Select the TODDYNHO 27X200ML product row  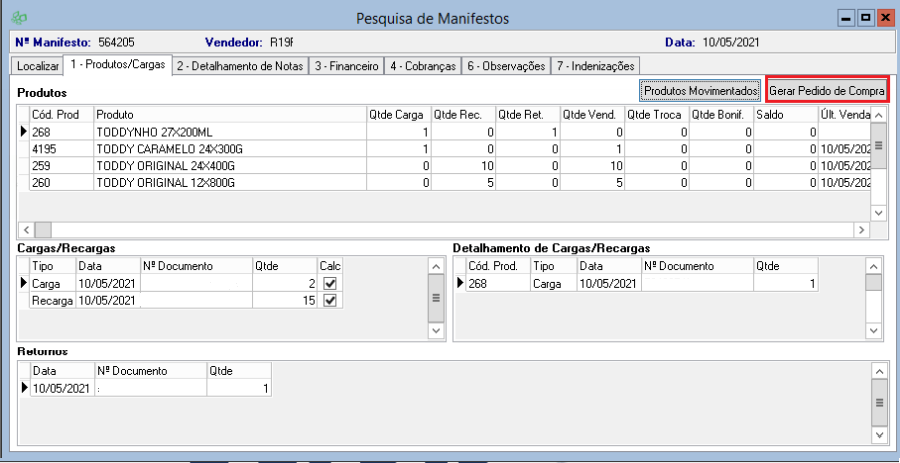pos(168,132)
